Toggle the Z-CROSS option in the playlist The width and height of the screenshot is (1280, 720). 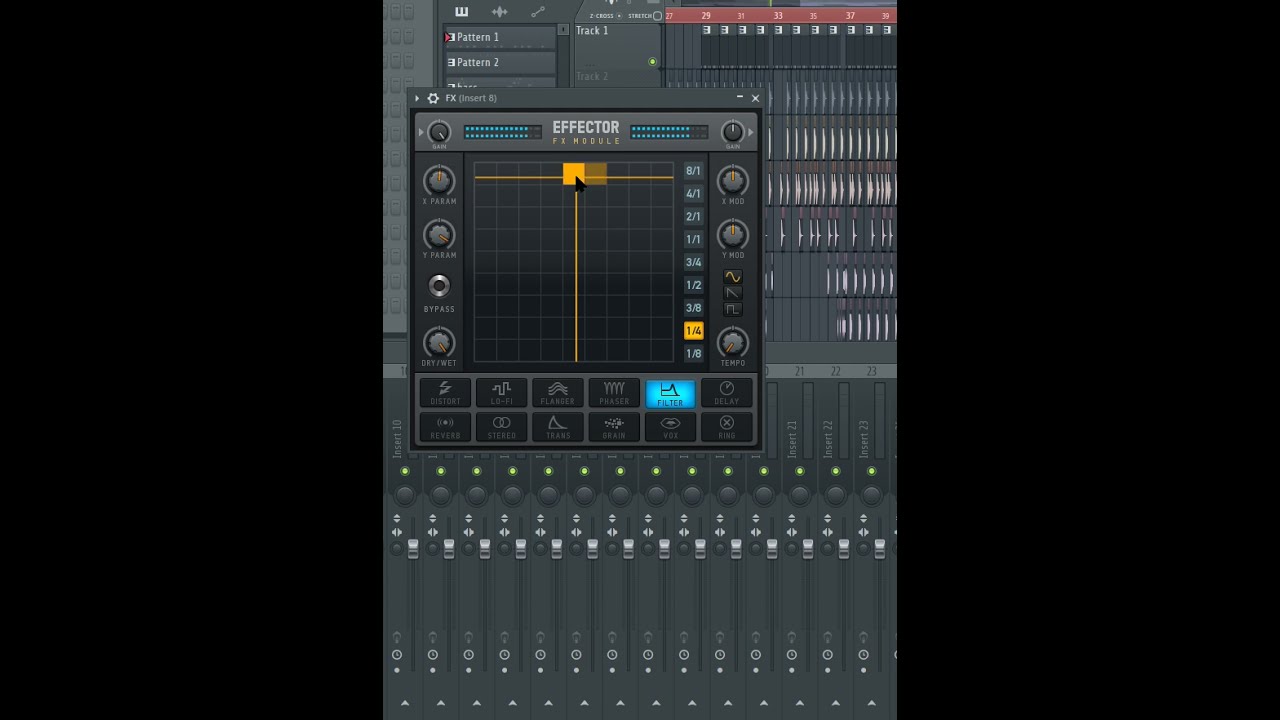(619, 16)
